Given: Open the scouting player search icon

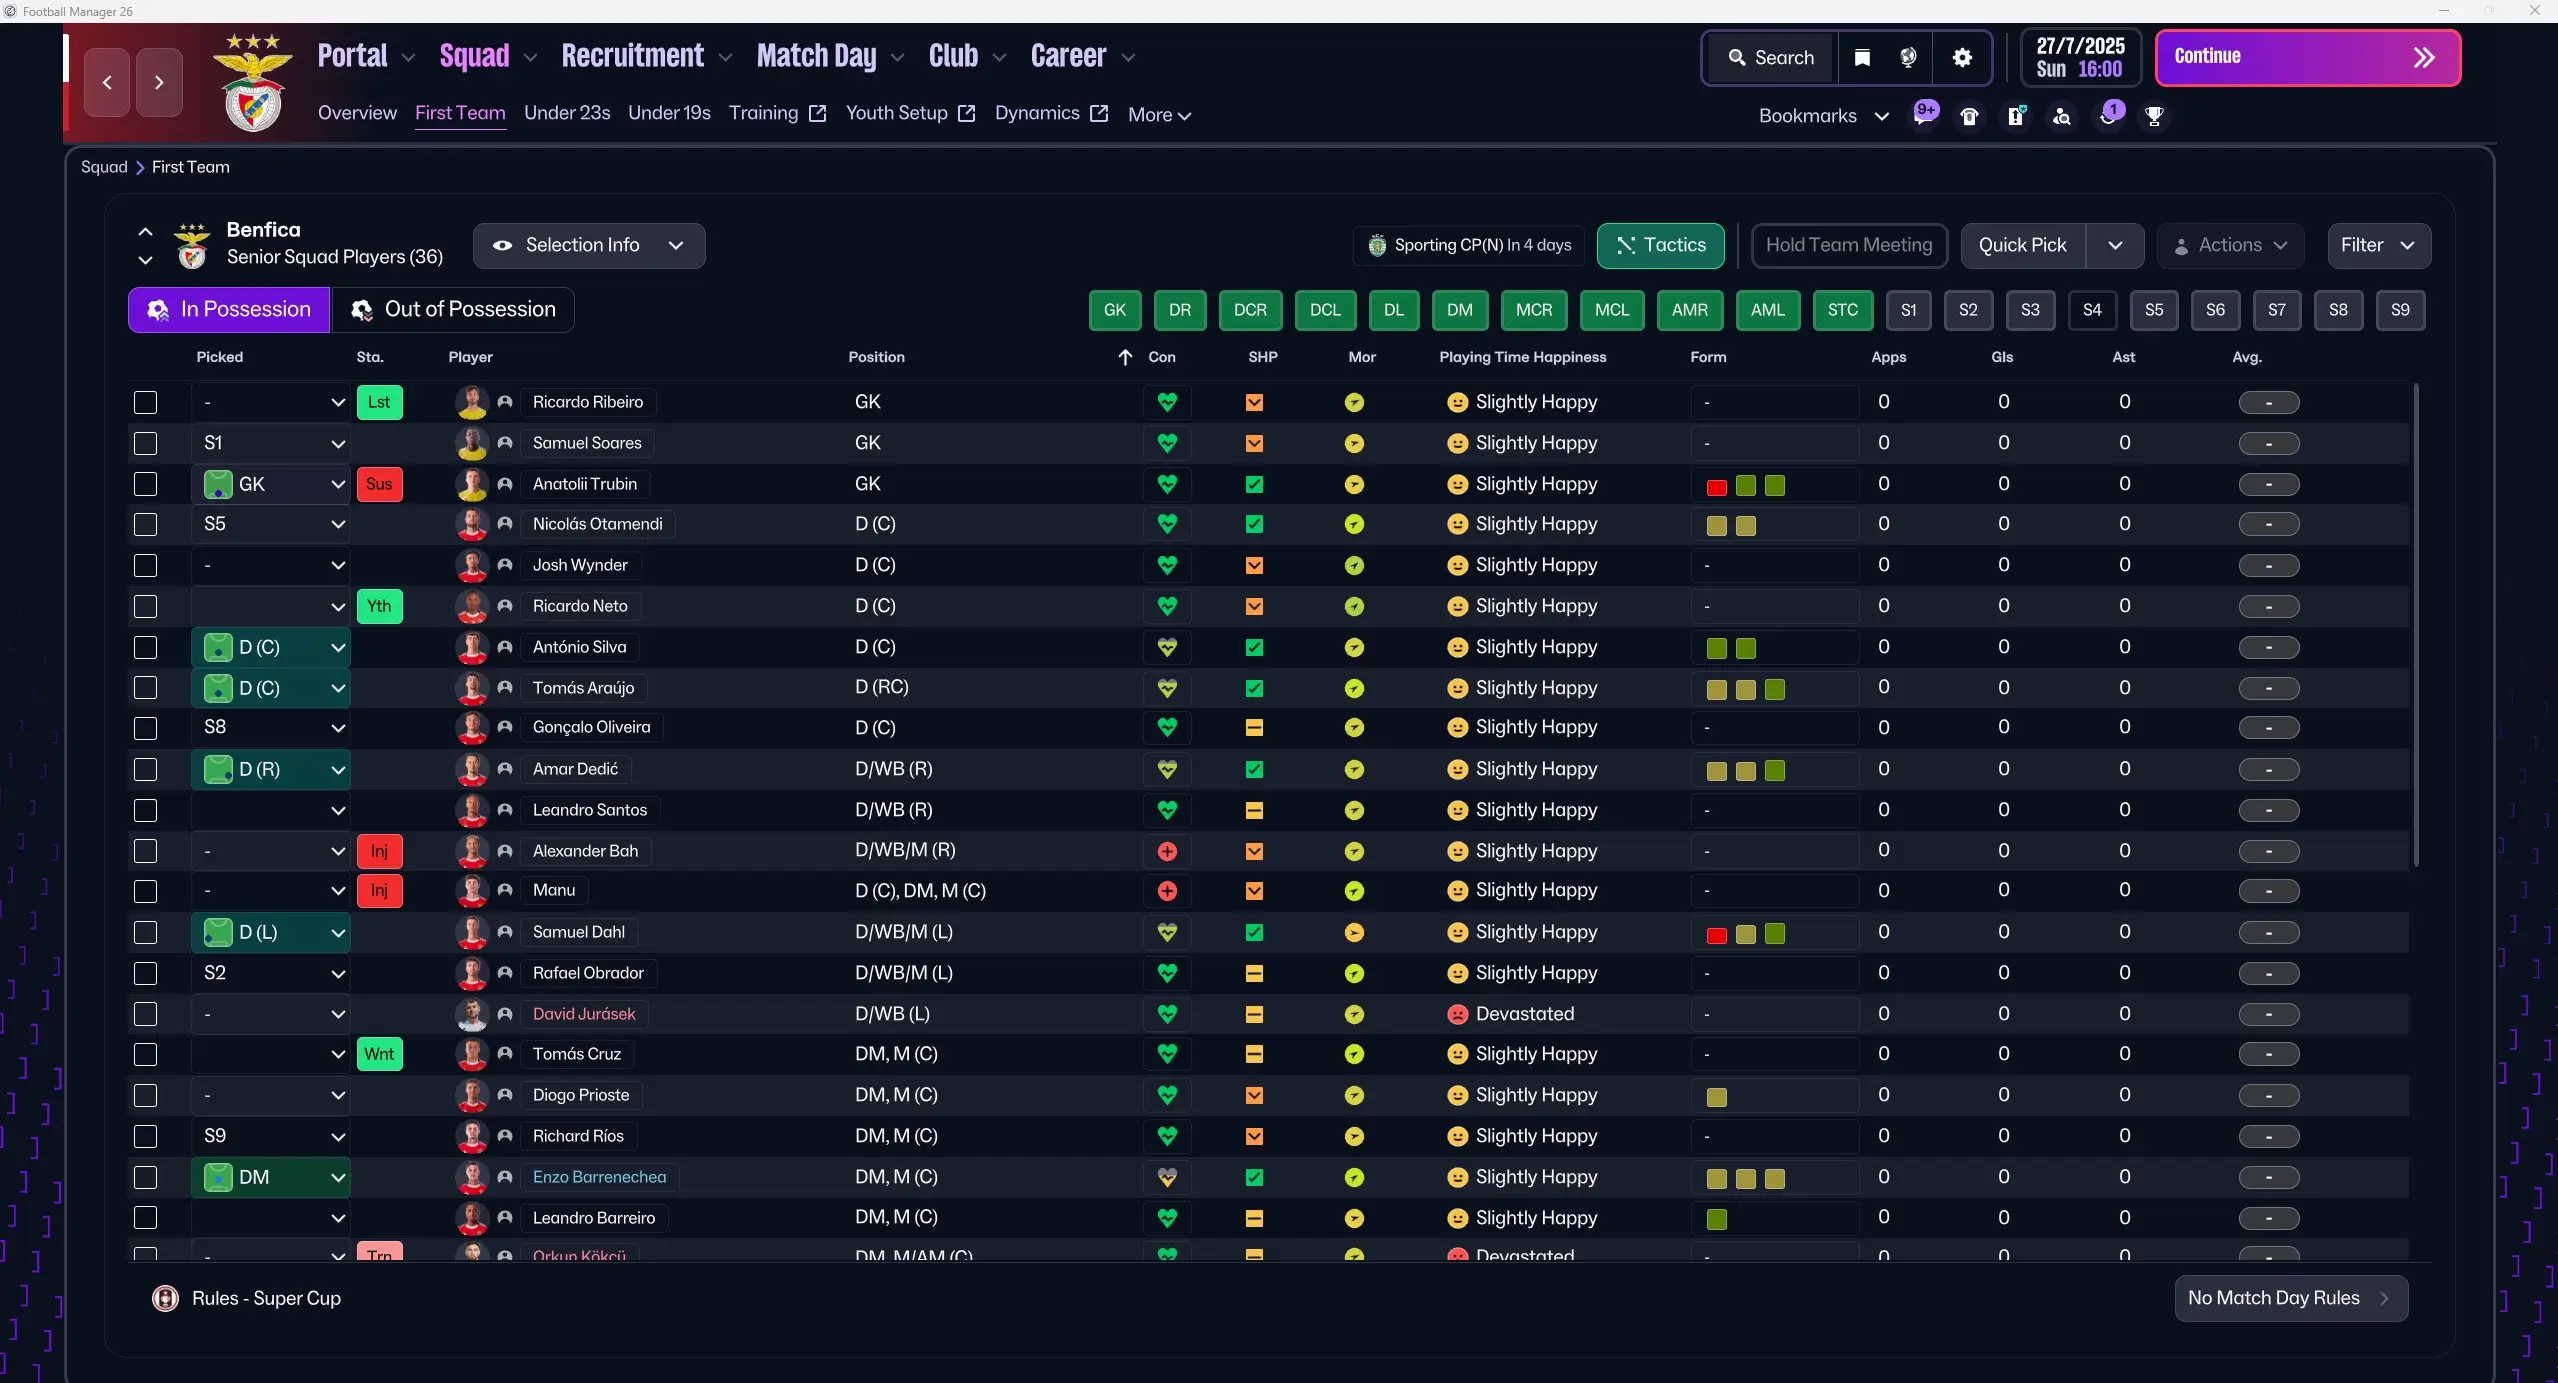Looking at the screenshot, I should (2061, 117).
